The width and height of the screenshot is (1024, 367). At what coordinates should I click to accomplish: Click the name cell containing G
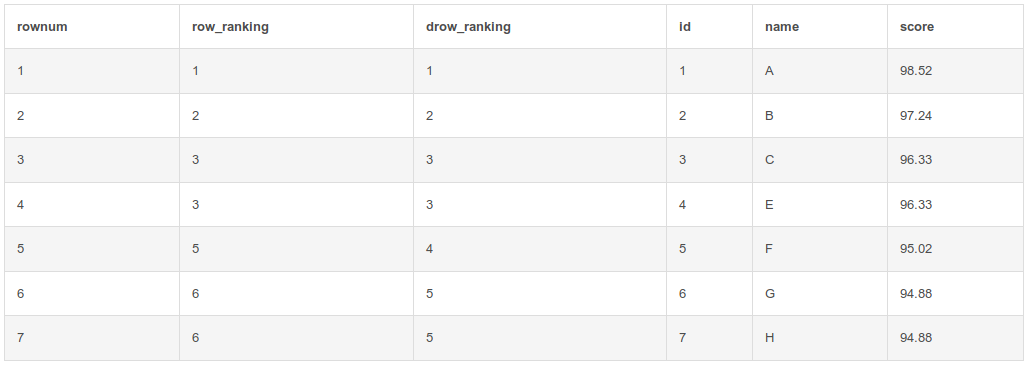820,294
